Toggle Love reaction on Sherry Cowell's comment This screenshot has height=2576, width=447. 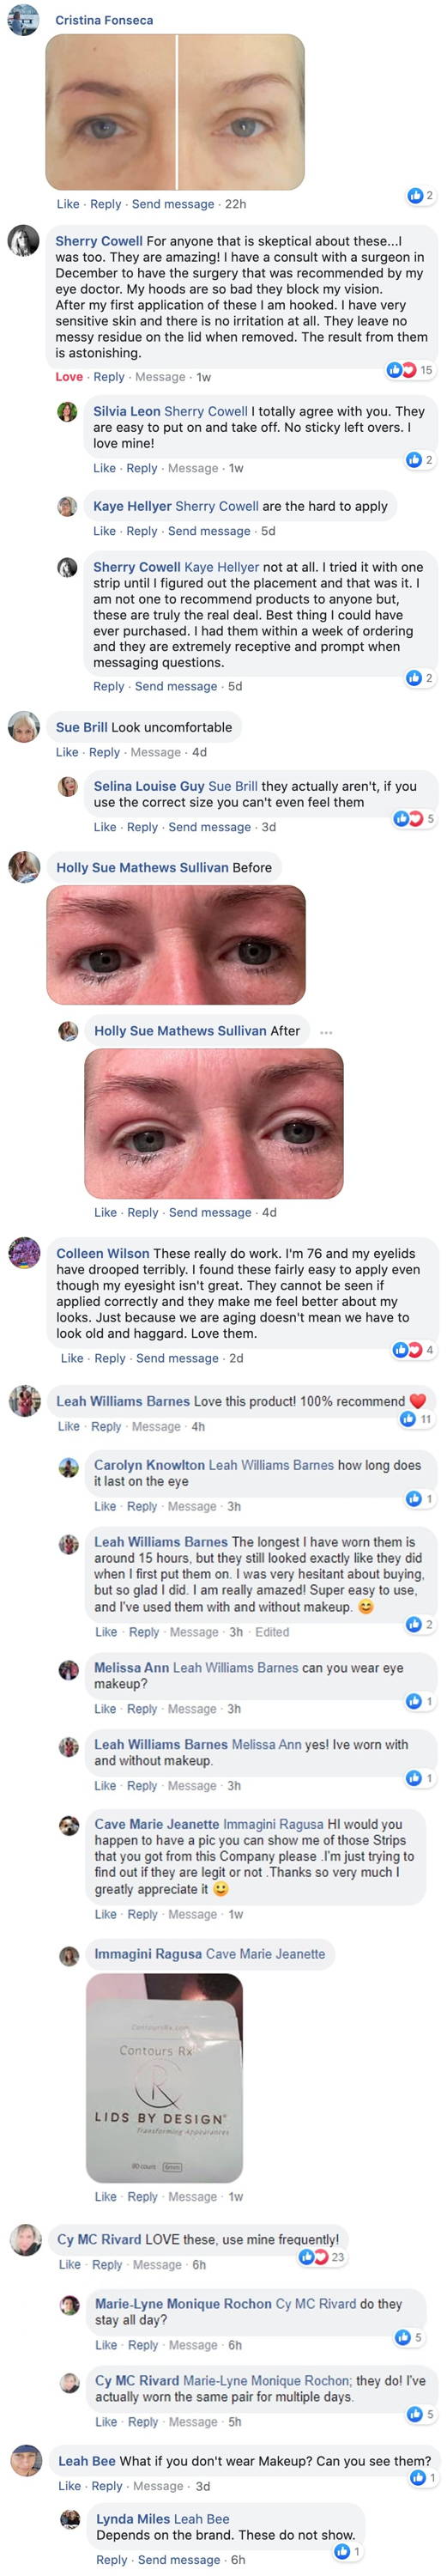(x=69, y=377)
